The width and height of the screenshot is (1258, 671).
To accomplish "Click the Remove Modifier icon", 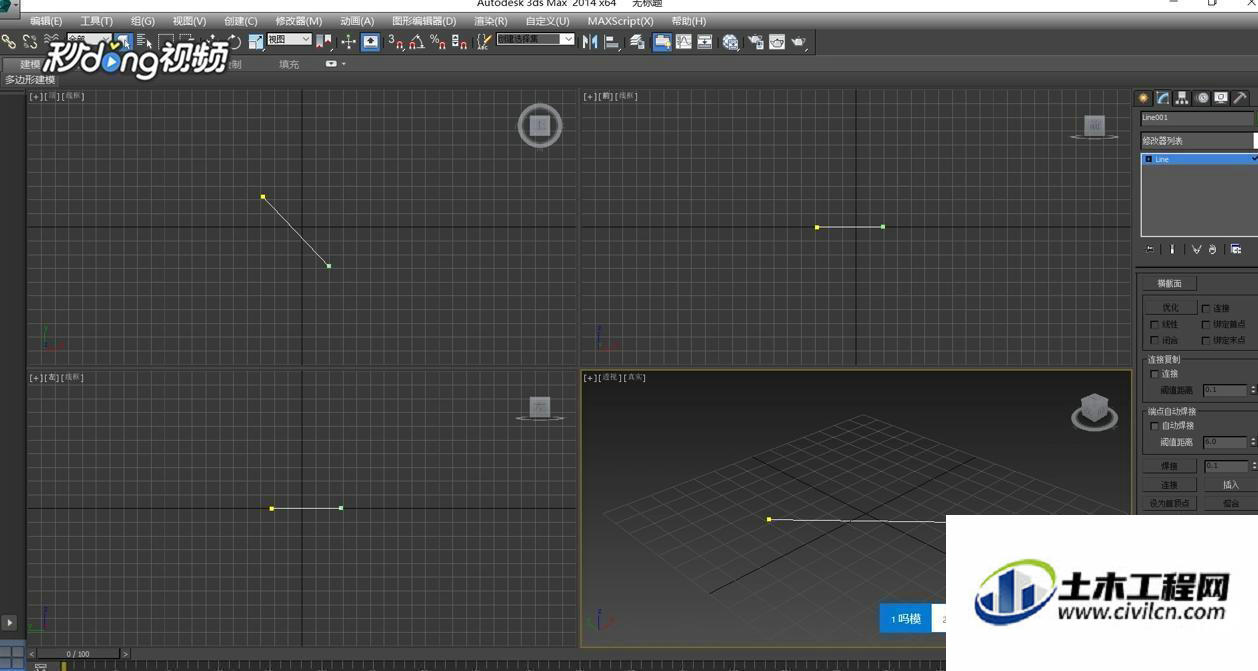I will click(1212, 249).
